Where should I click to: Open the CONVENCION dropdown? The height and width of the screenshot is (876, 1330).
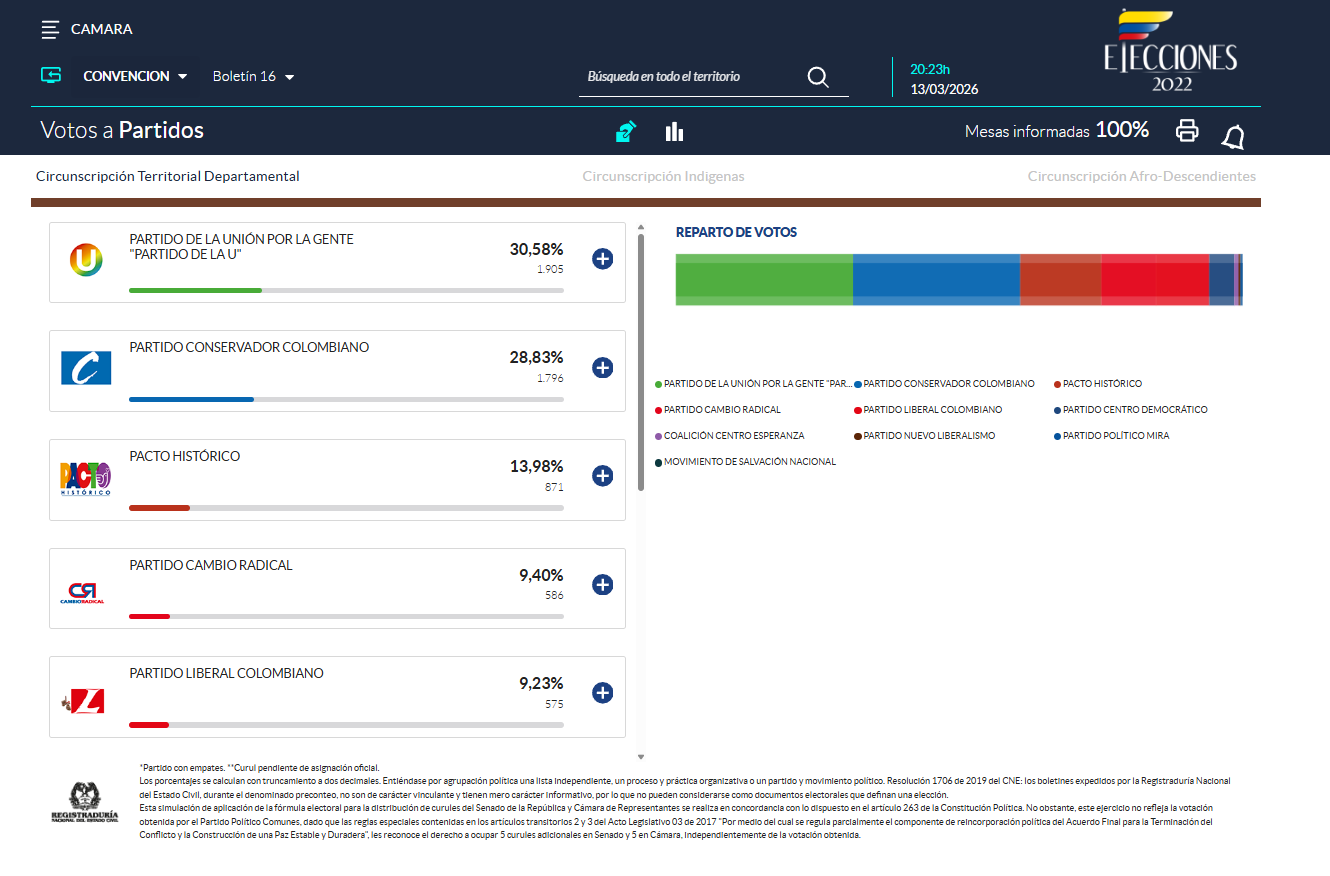point(135,76)
